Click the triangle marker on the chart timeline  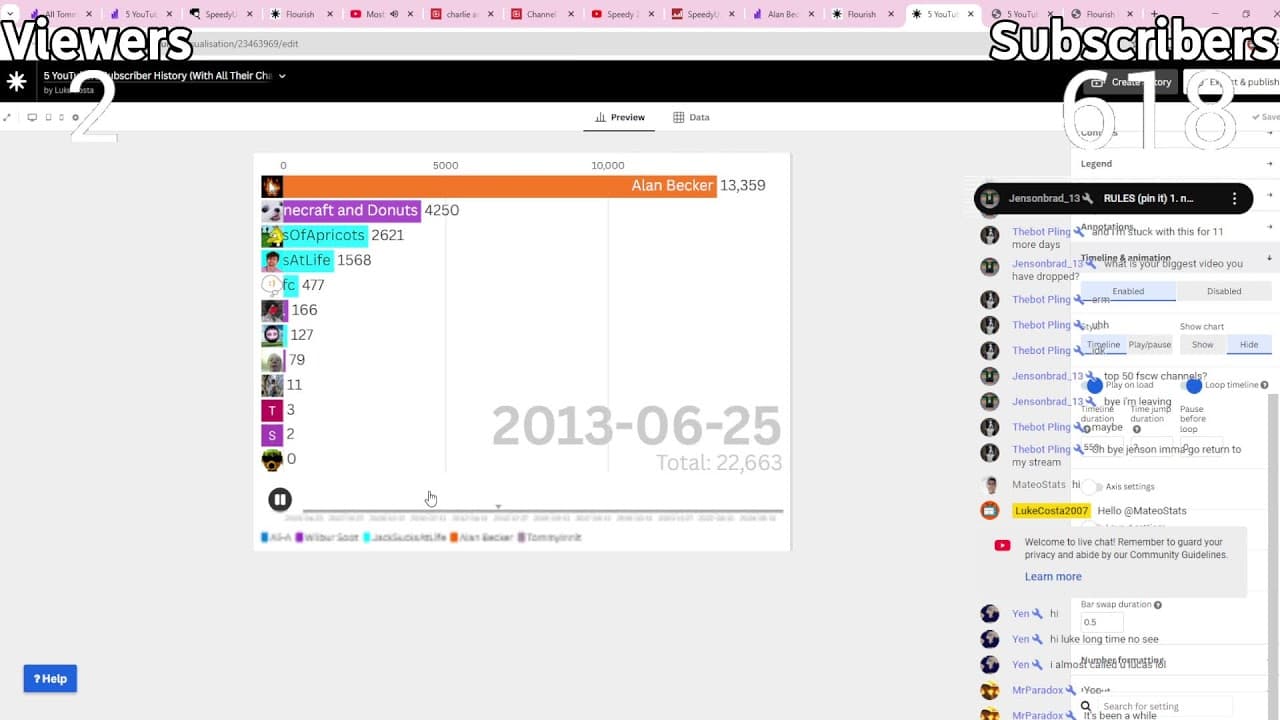coord(498,507)
